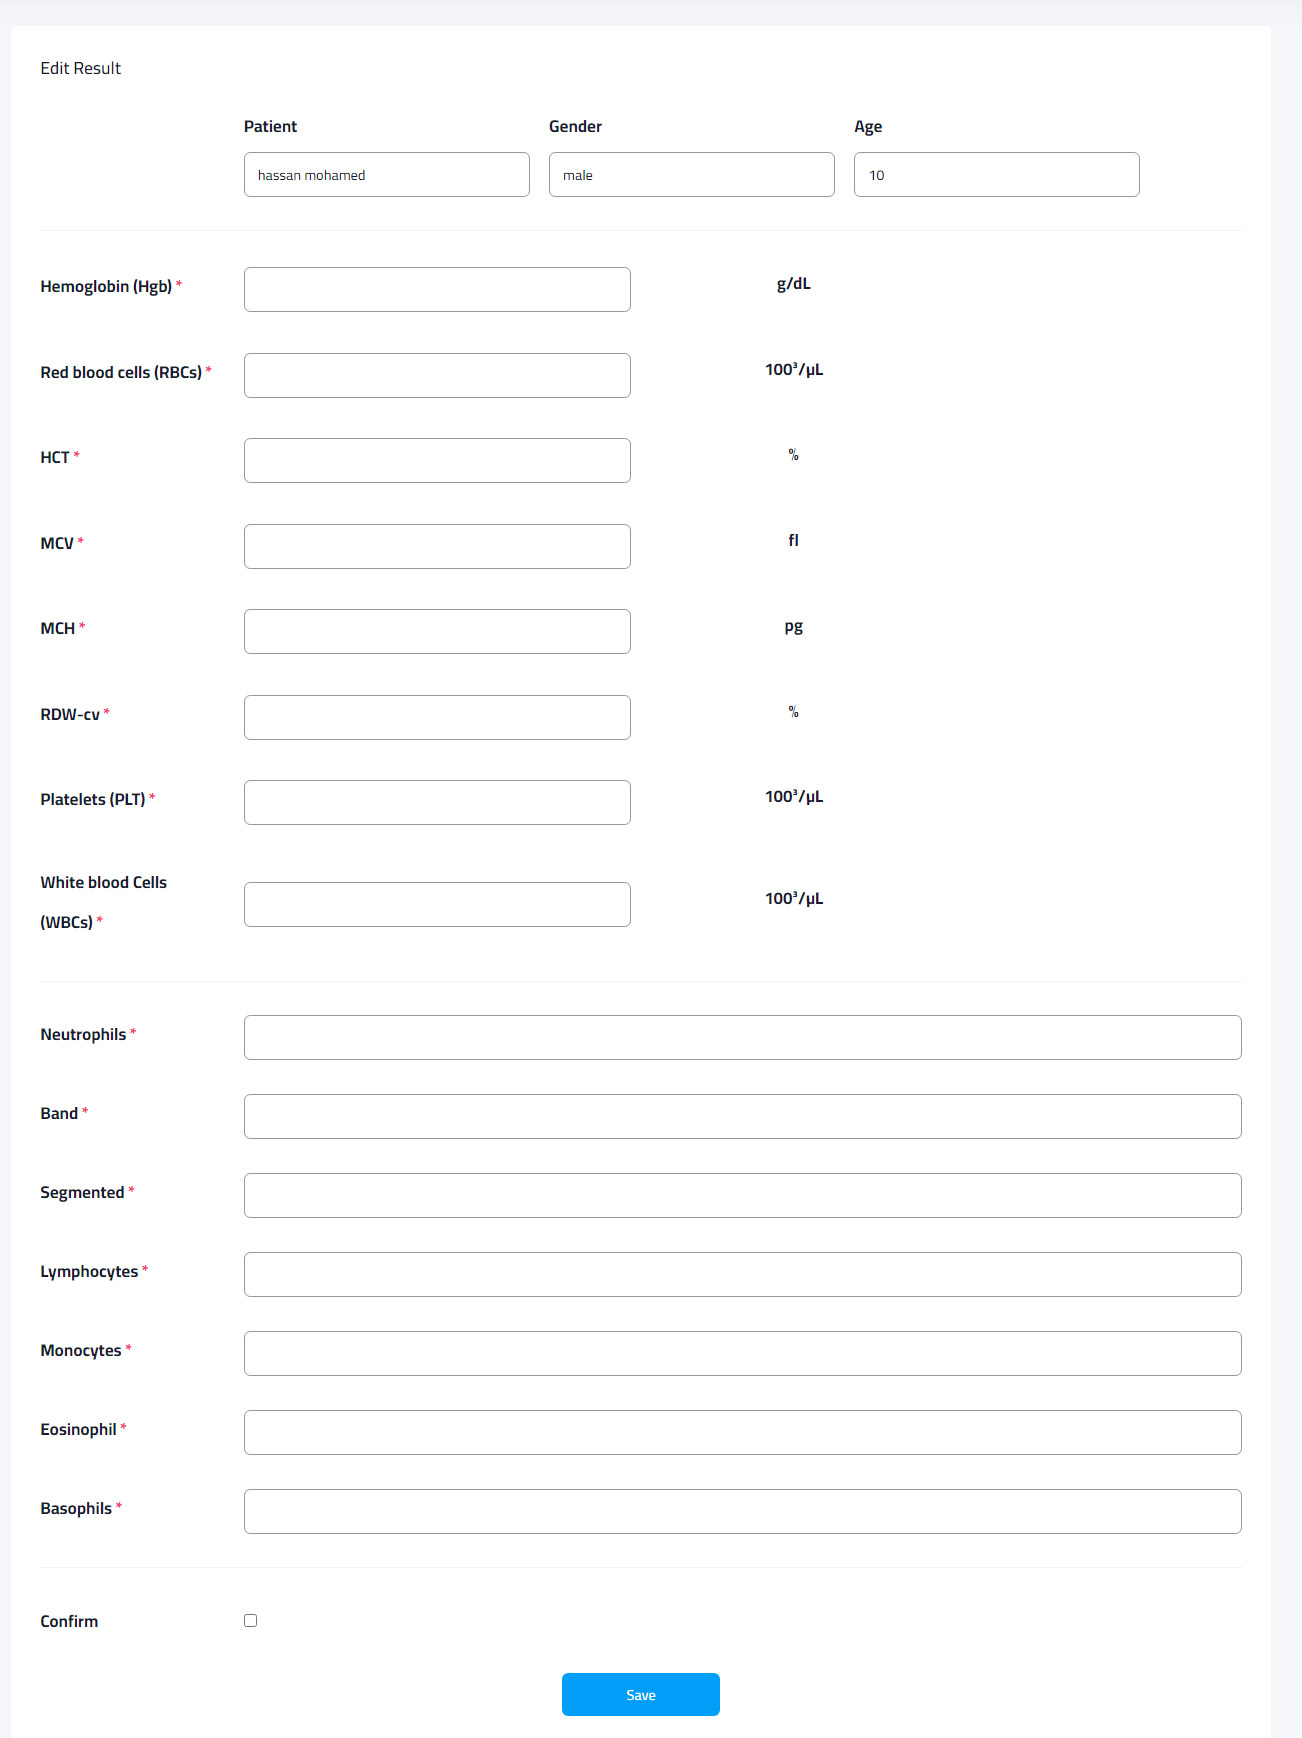1302x1738 pixels.
Task: Select the Band input field
Action: pyautogui.click(x=742, y=1116)
